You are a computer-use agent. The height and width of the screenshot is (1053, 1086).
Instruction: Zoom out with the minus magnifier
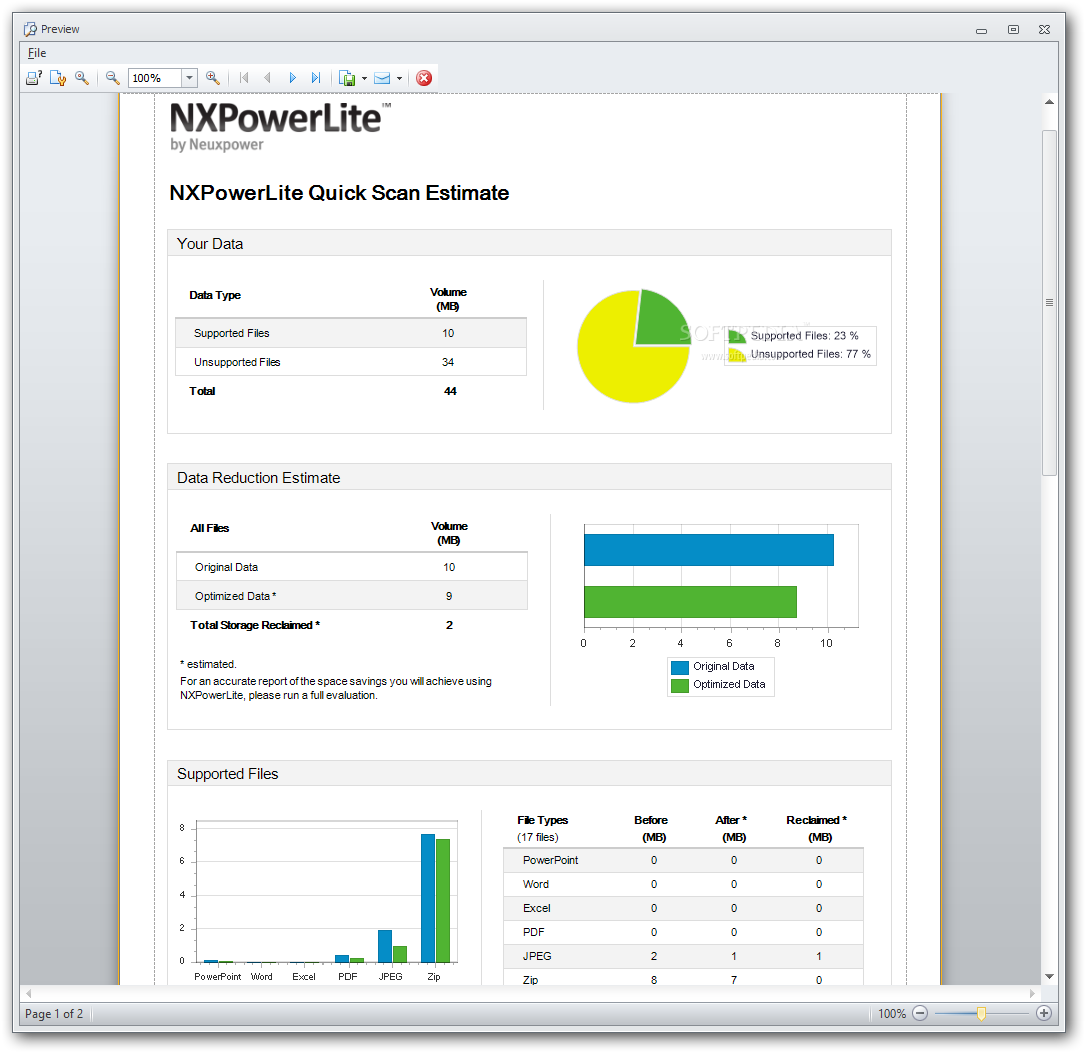point(113,78)
